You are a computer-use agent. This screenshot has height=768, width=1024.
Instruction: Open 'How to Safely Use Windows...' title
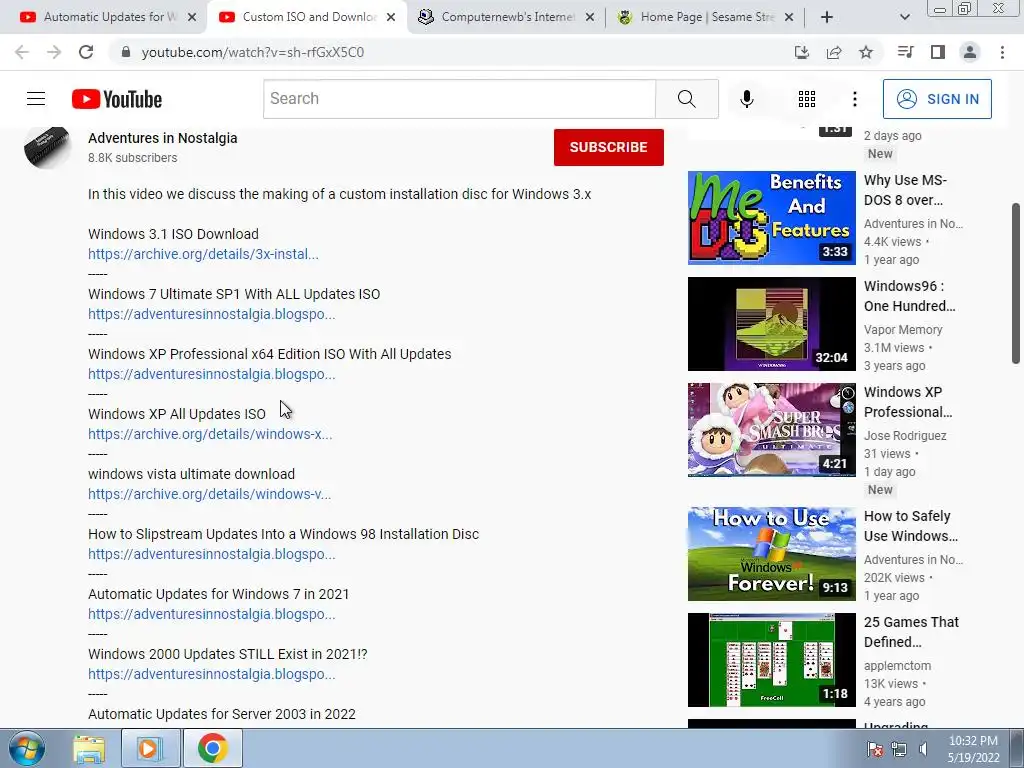(x=910, y=526)
